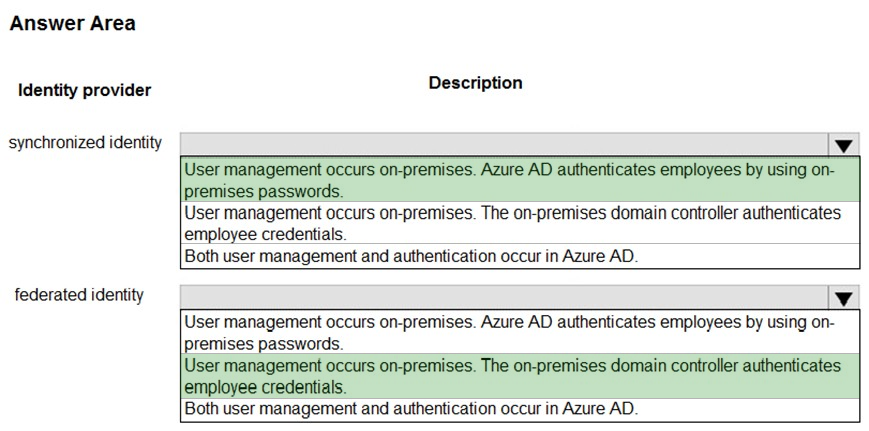Image resolution: width=869 pixels, height=431 pixels.
Task: Pick the green highlighted answer in the first dropdown list
Action: point(520,180)
